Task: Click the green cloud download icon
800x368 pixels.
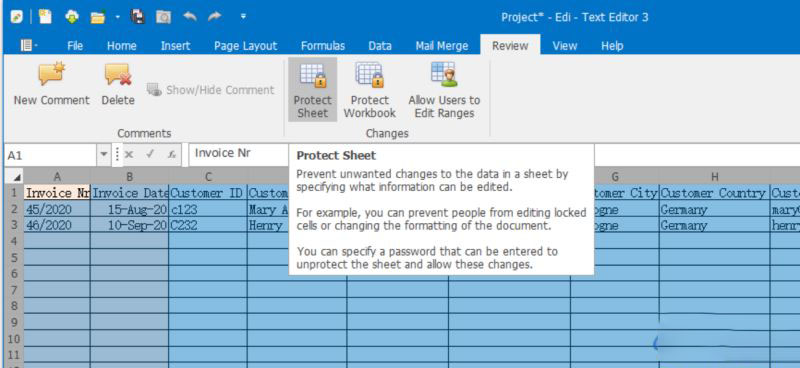Action: pyautogui.click(x=72, y=17)
